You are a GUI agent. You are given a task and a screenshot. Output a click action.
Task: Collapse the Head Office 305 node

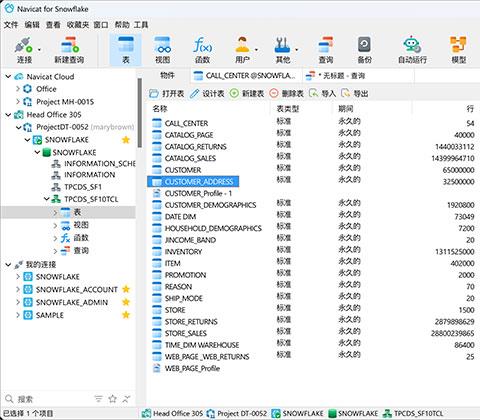click(x=8, y=115)
